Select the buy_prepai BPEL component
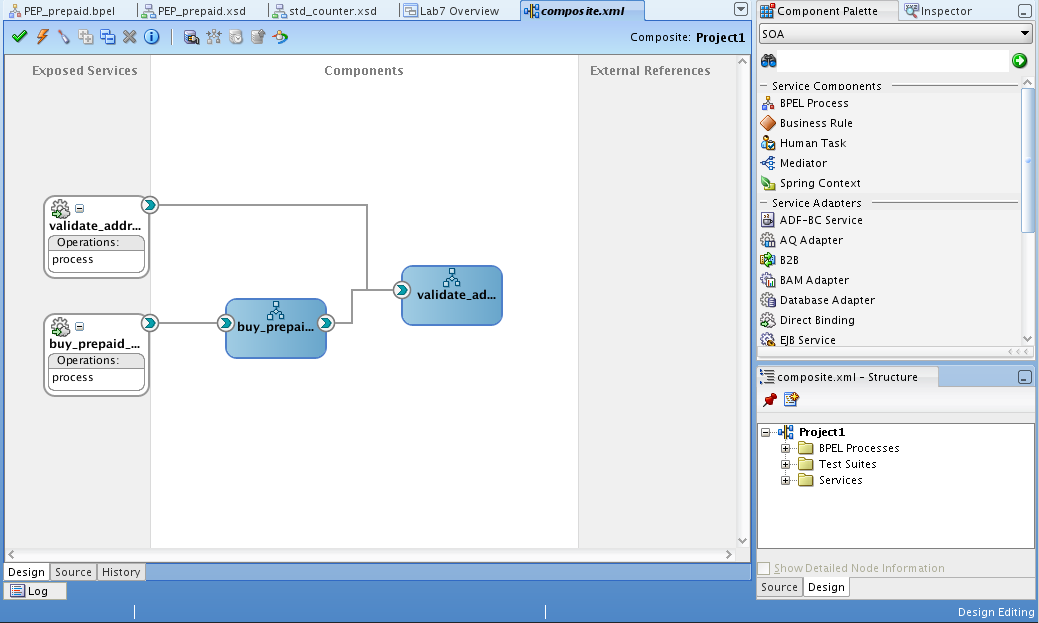The width and height of the screenshot is (1039, 623). (276, 328)
